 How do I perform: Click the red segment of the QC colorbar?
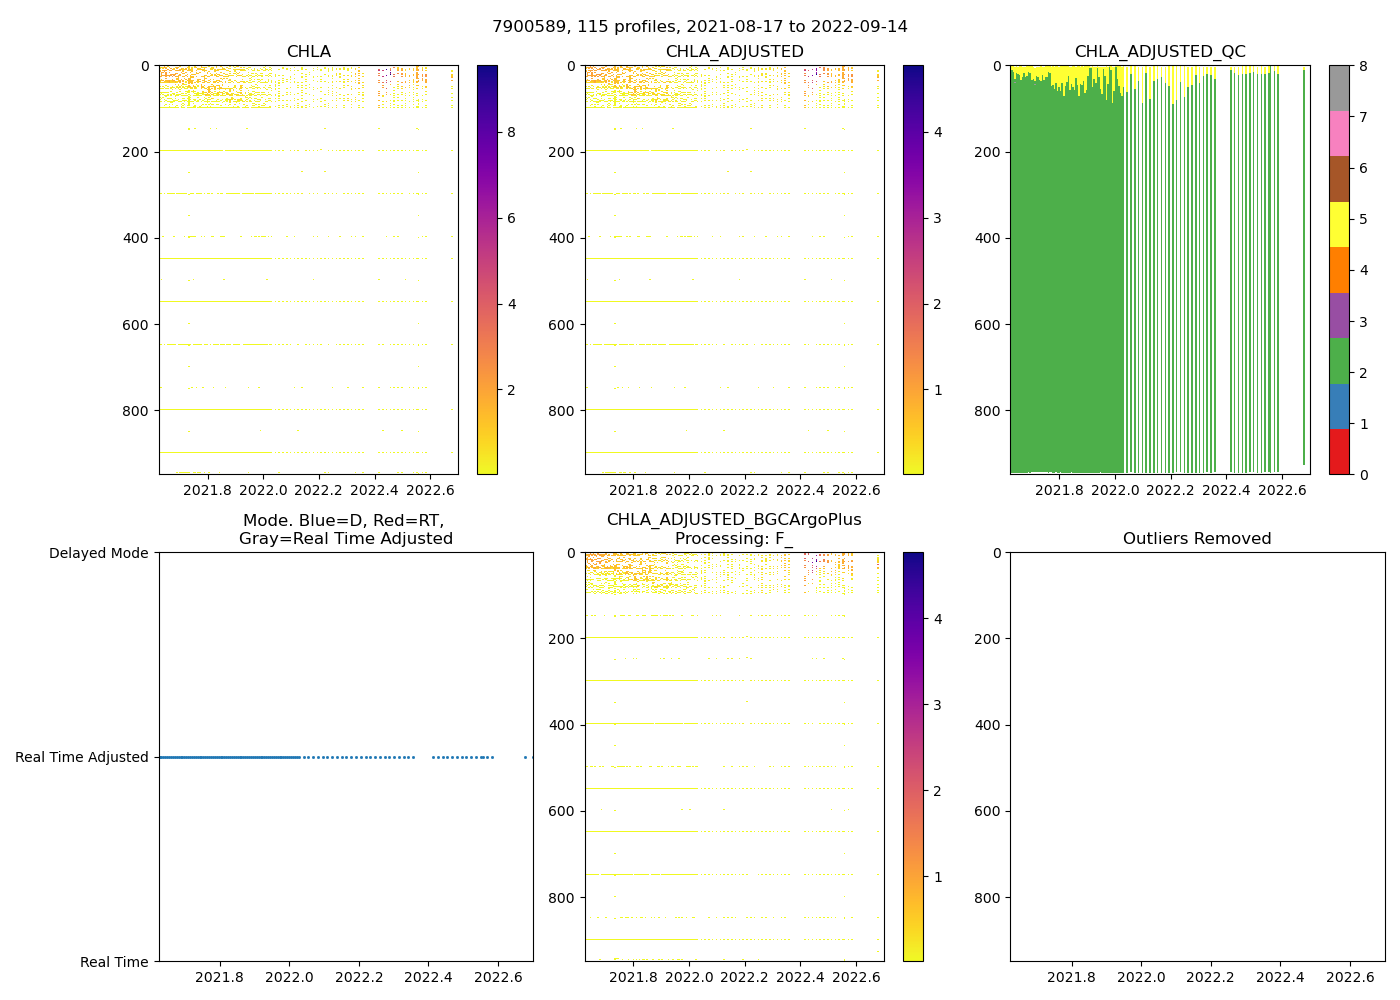point(1339,451)
